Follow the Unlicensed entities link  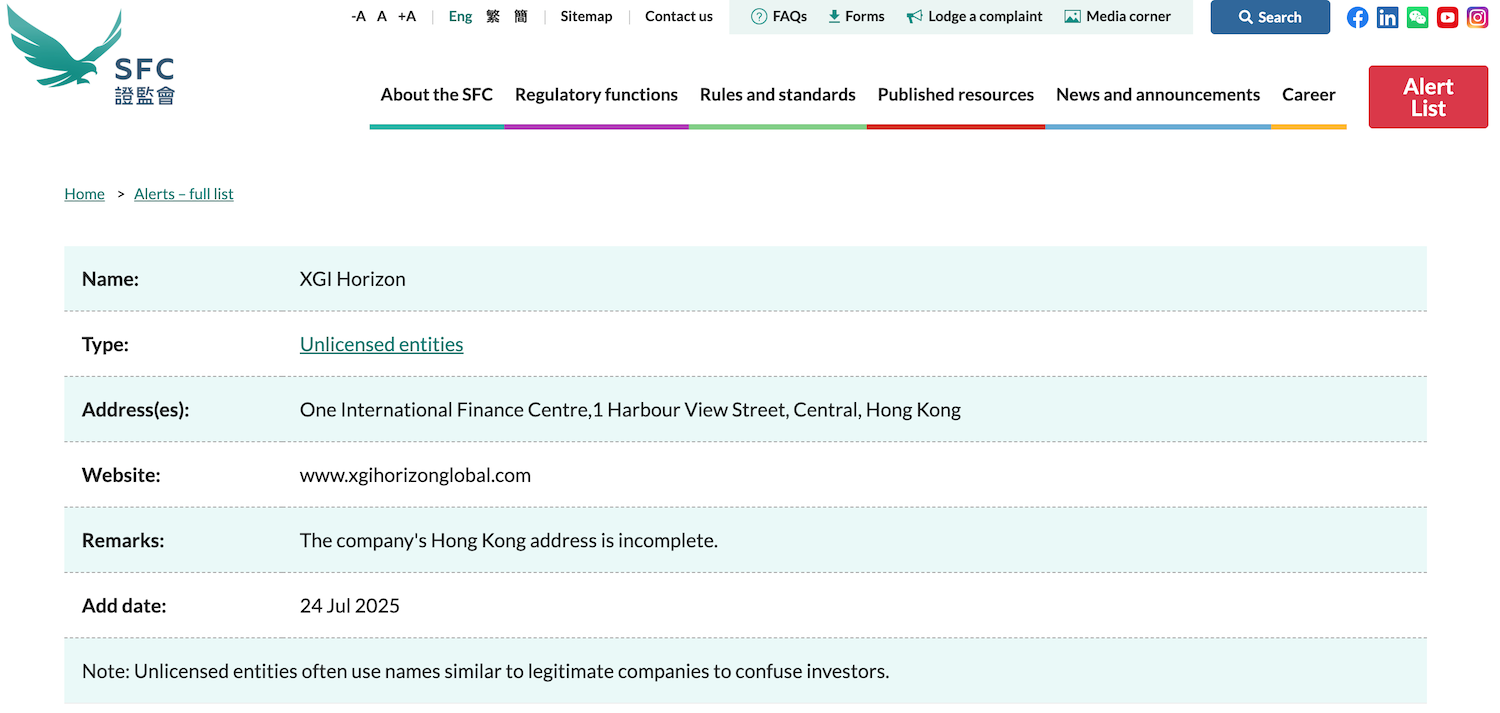[x=381, y=344]
